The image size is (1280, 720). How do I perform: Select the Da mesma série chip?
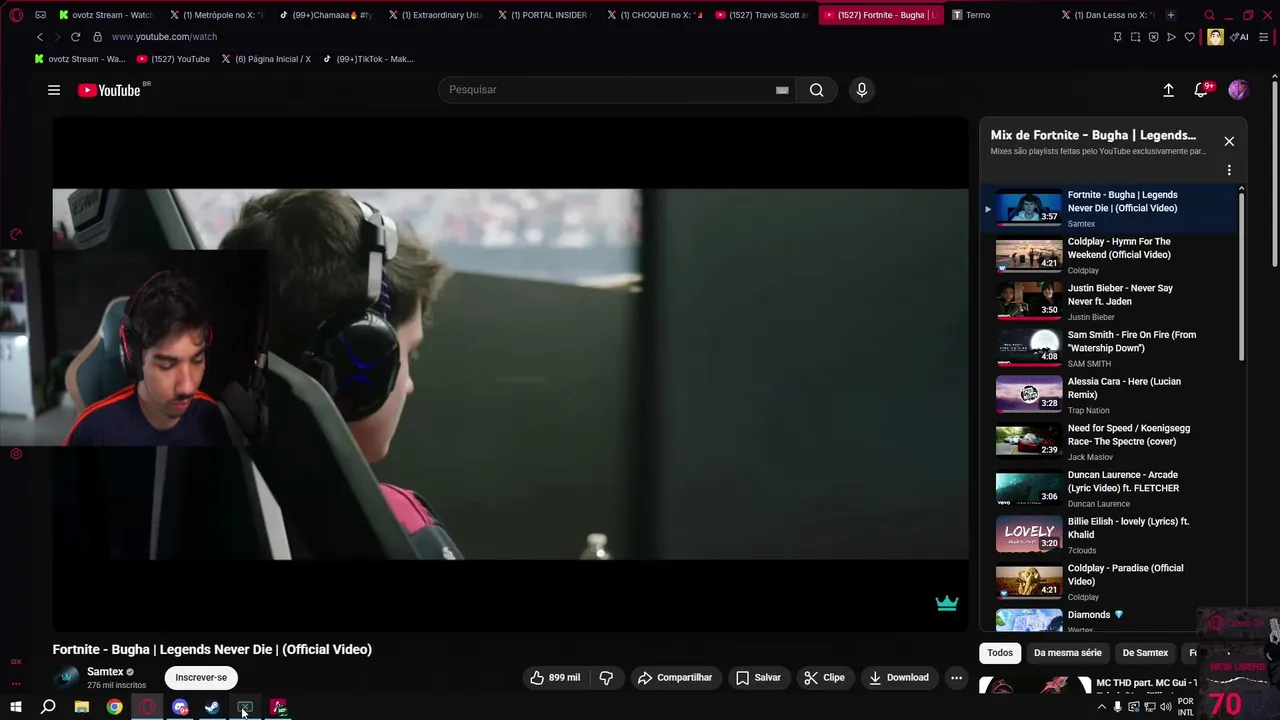point(1067,653)
